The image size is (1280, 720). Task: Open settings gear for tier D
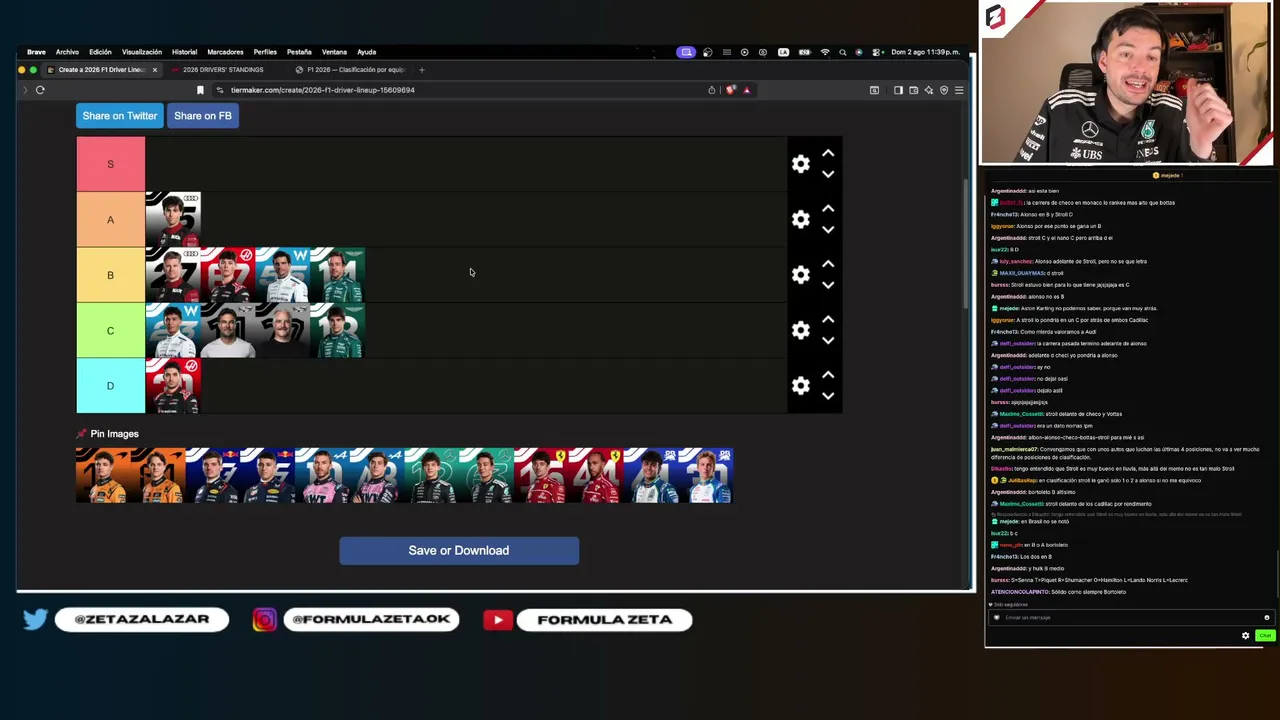(800, 386)
